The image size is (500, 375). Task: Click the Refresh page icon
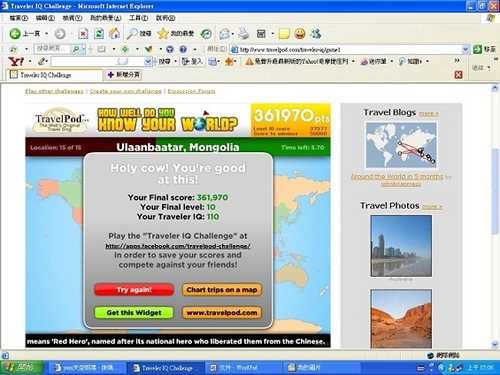tap(99, 33)
